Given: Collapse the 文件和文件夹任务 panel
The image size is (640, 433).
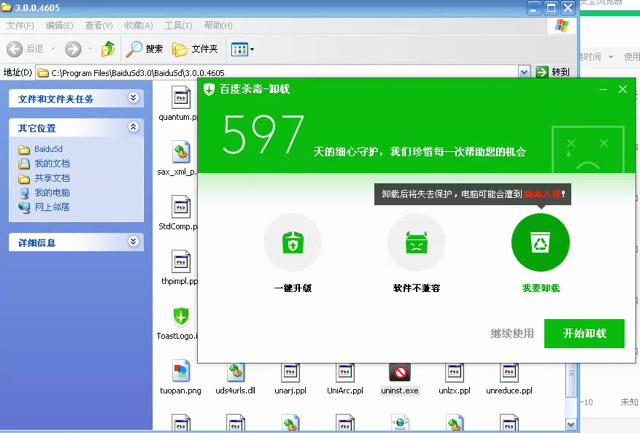Looking at the screenshot, I should [133, 98].
